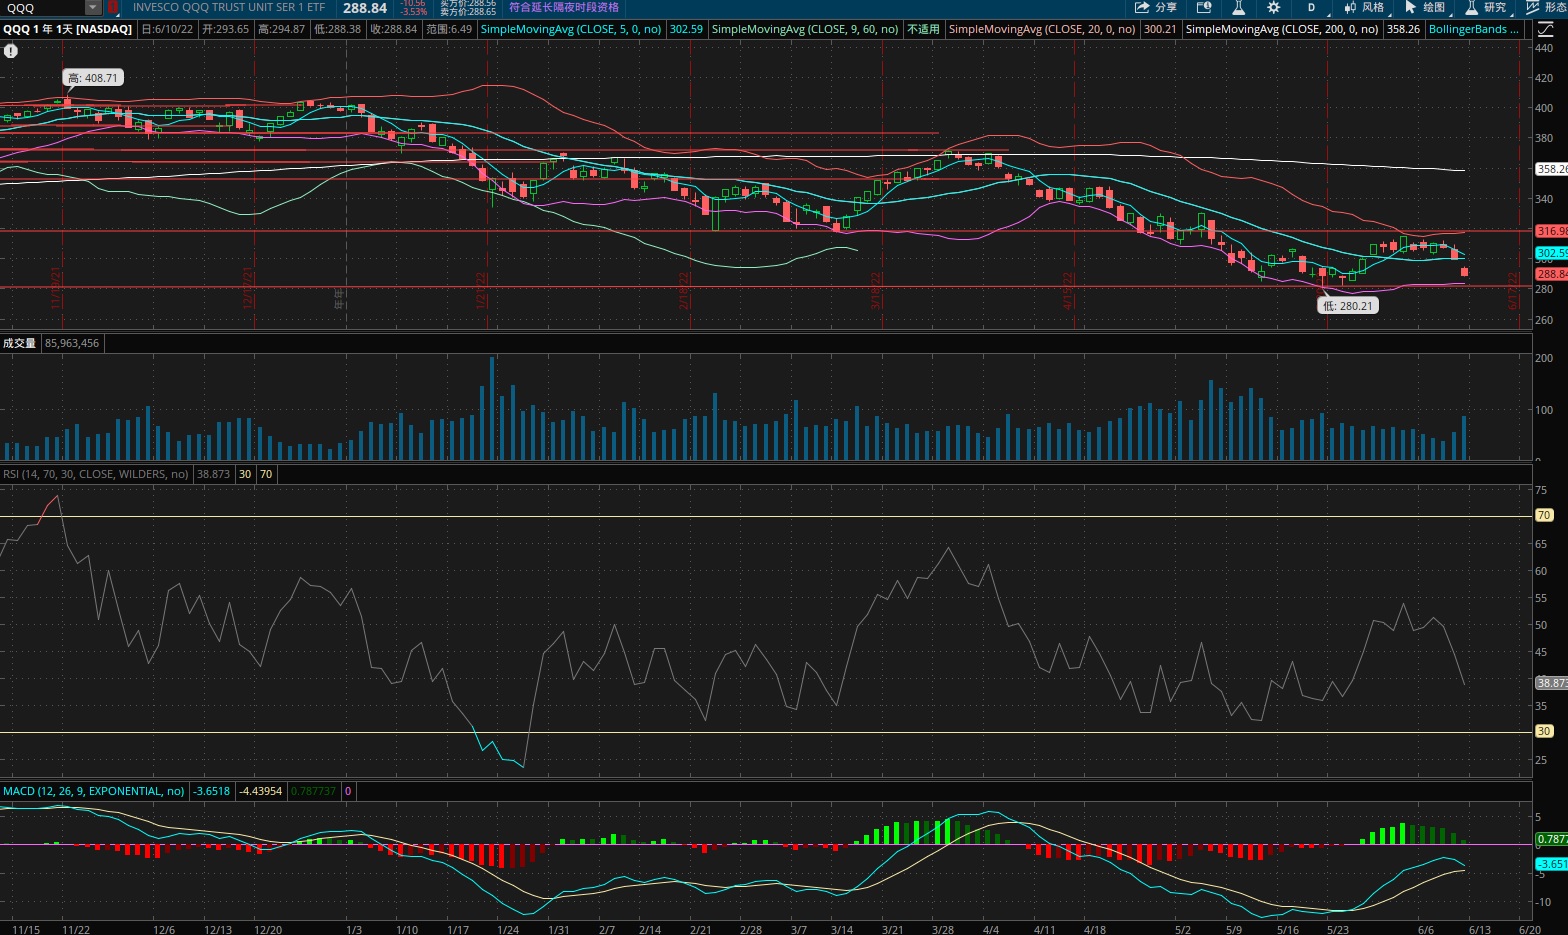Open the 形态 patterns menu

pyautogui.click(x=1546, y=7)
